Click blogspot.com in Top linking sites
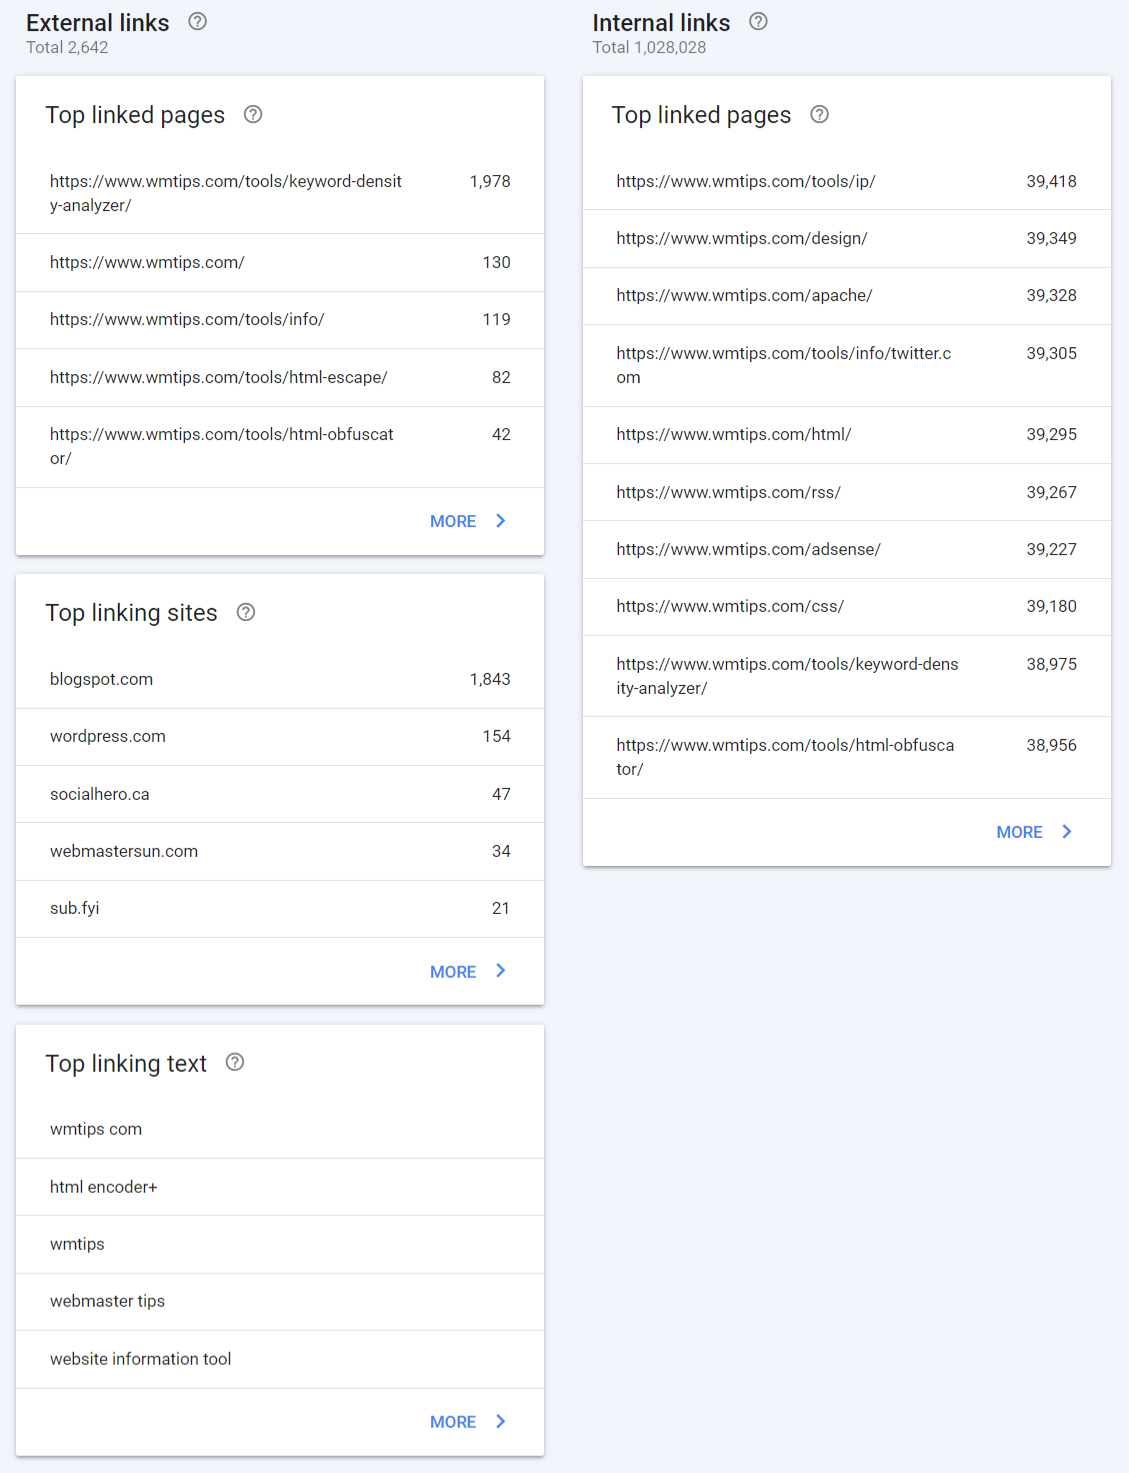Screen dimensions: 1129x1473 tap(101, 678)
